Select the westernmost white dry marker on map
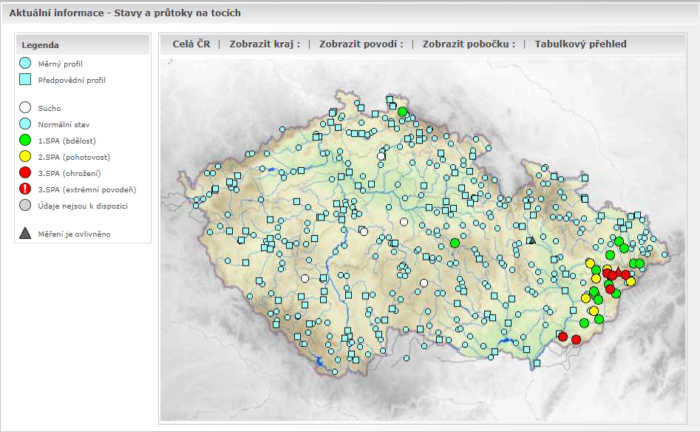The width and height of the screenshot is (700, 432). (305, 278)
